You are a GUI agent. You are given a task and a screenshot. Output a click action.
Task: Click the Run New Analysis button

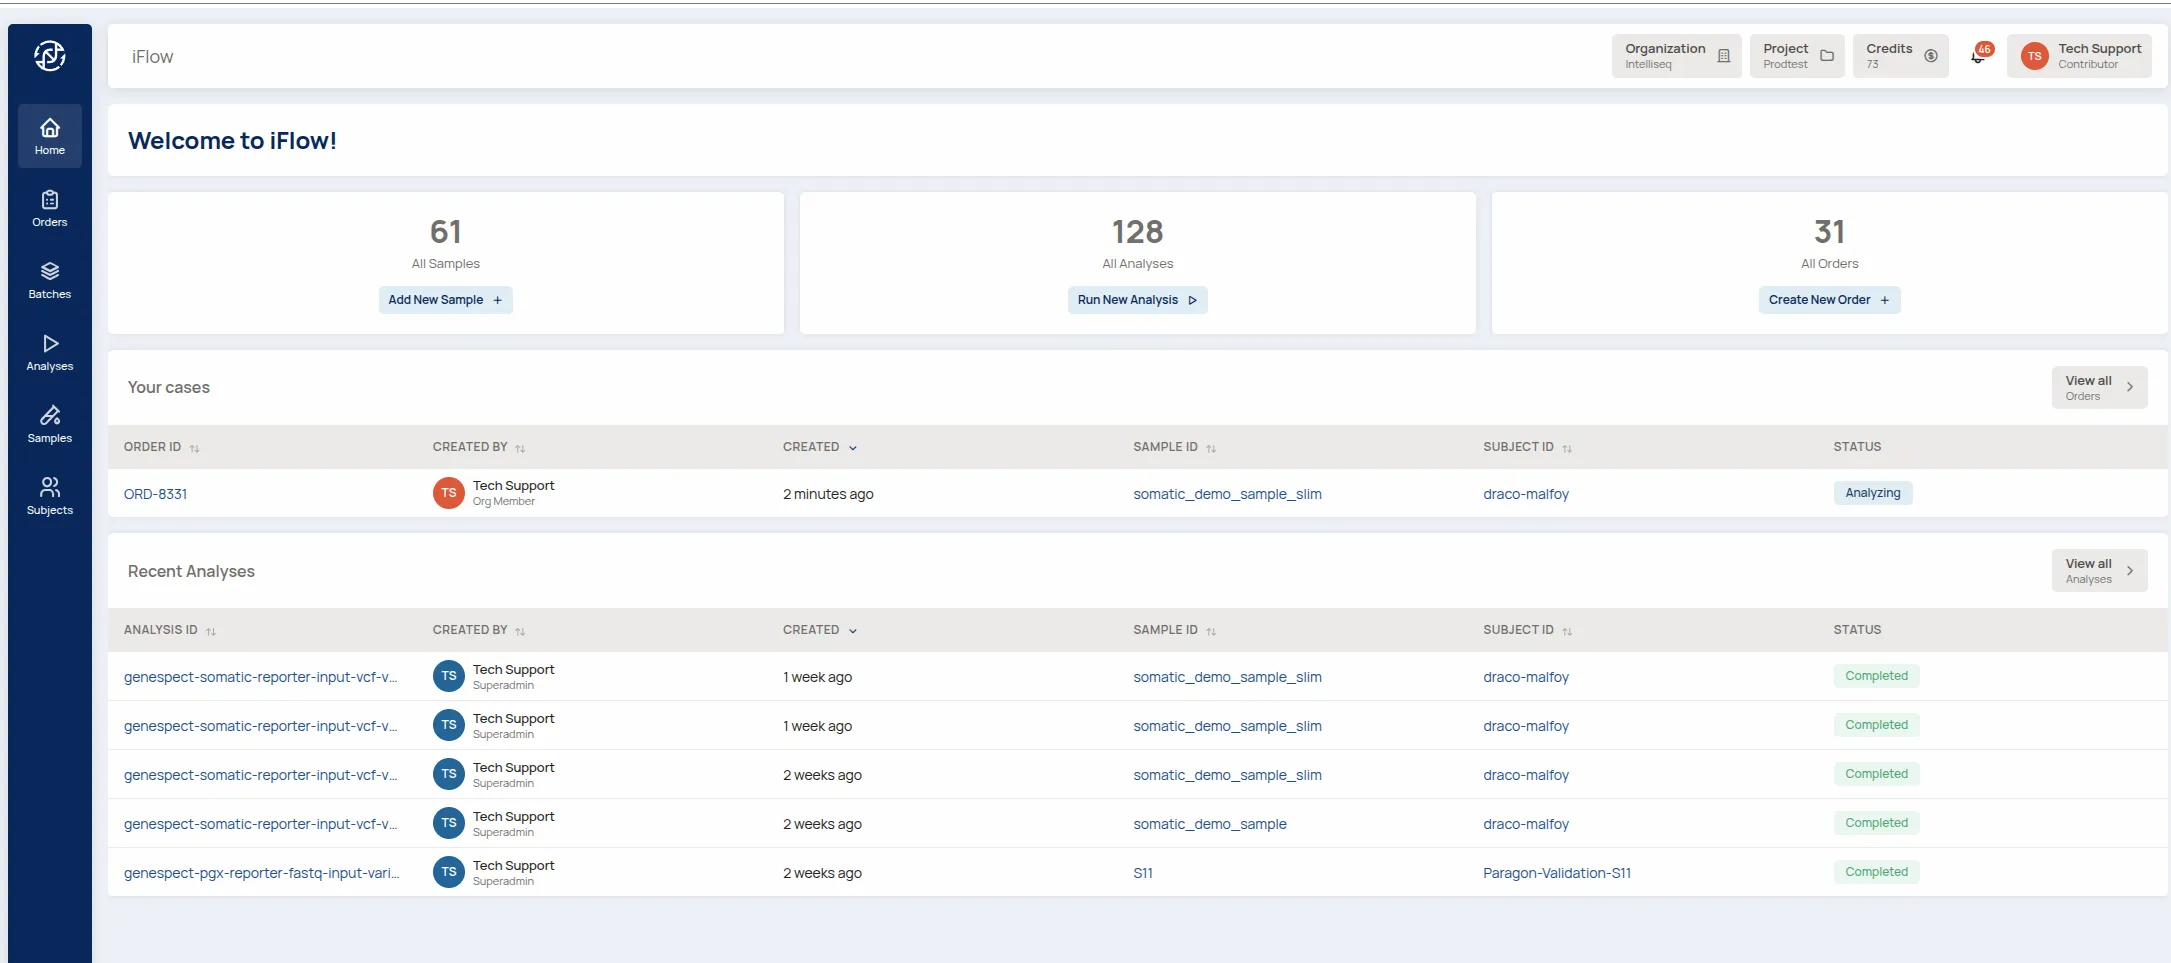click(x=1137, y=300)
